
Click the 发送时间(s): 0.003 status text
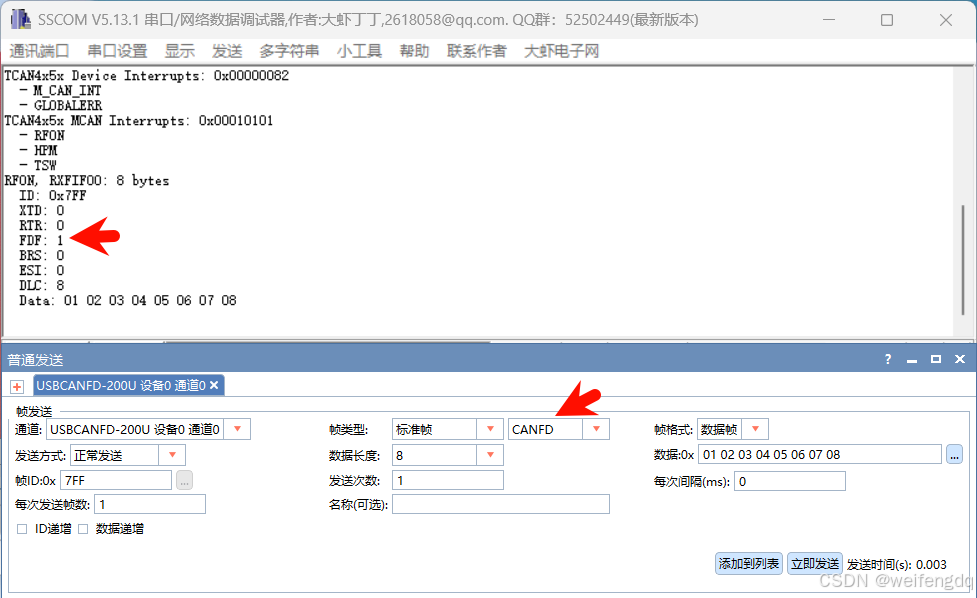897,564
